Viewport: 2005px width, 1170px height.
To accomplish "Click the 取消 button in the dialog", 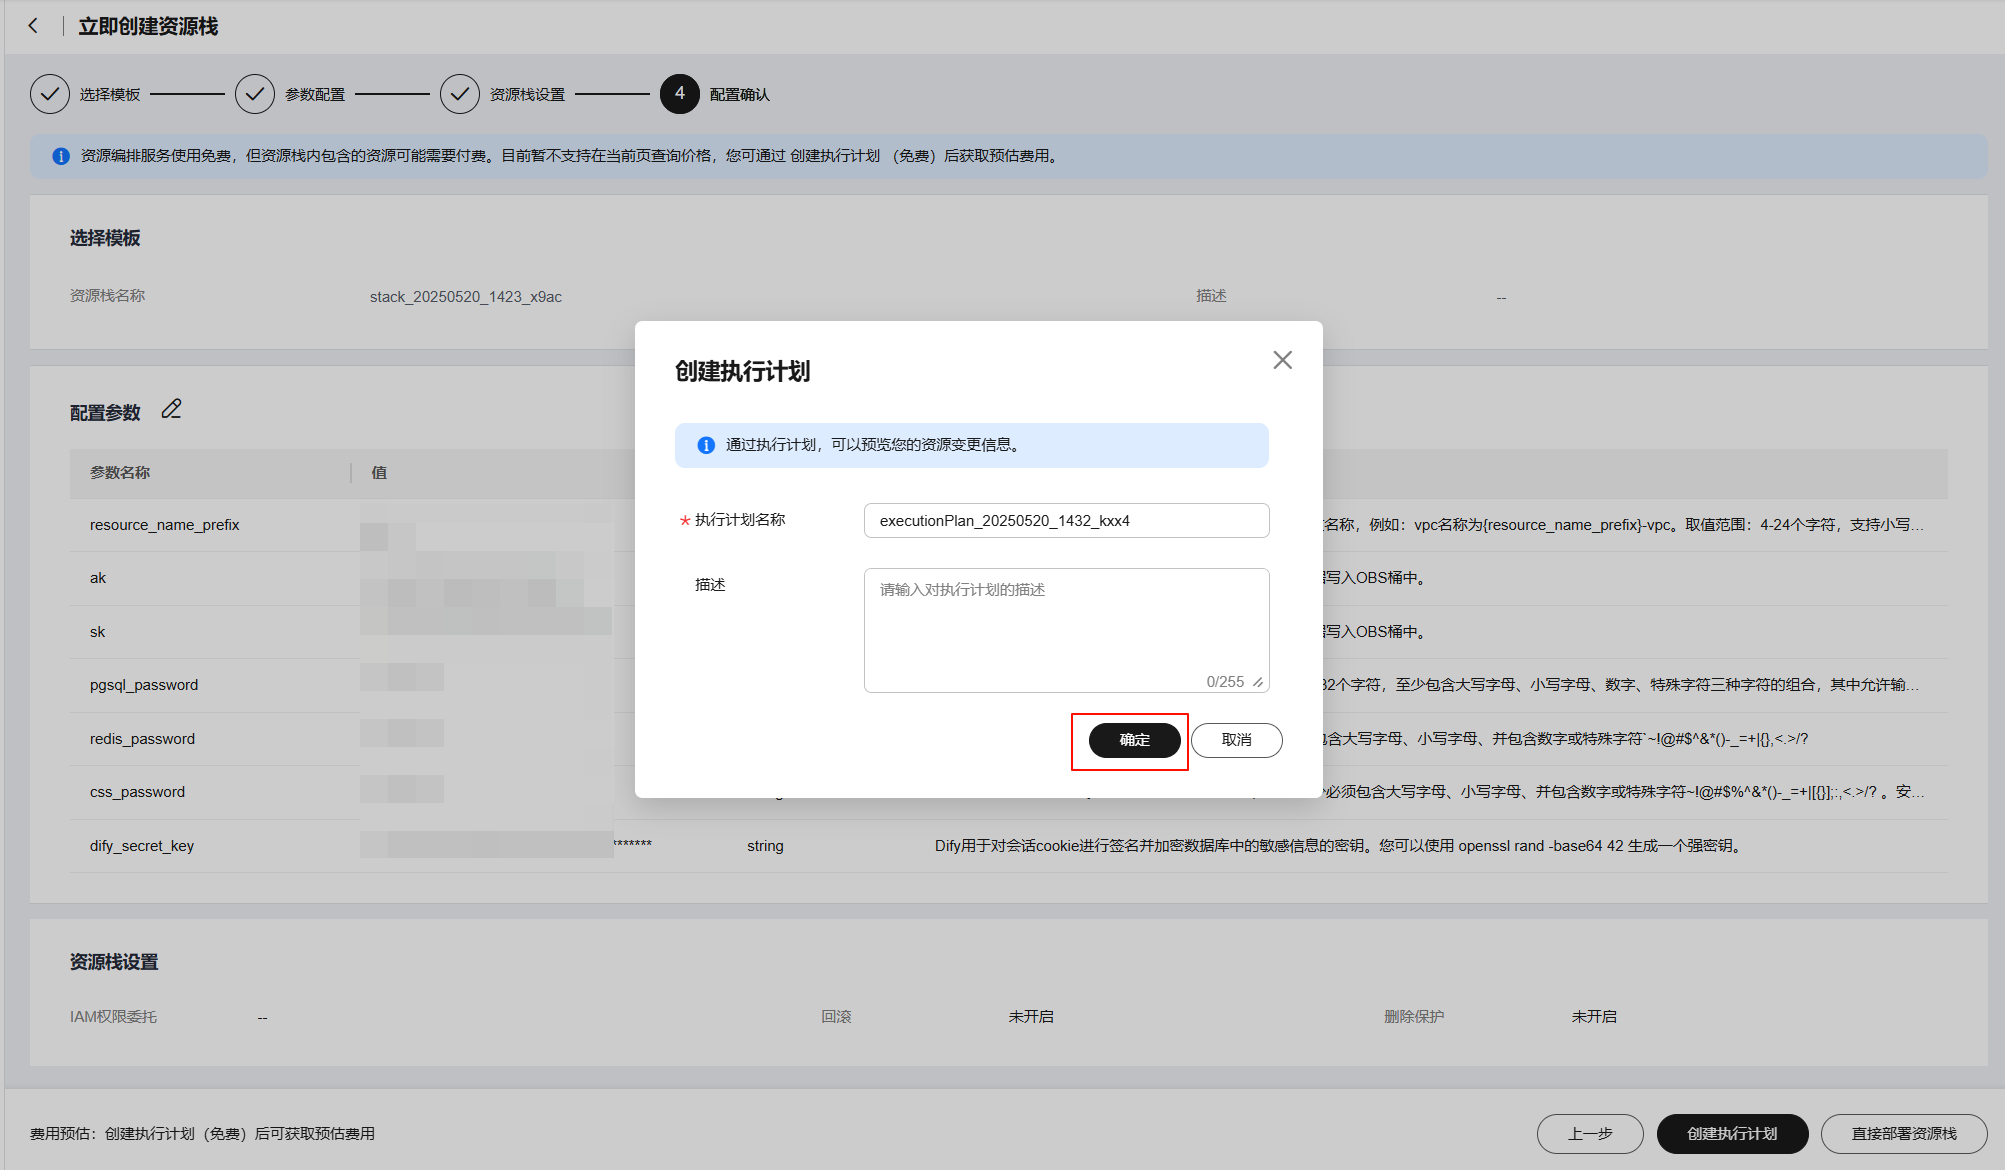I will coord(1236,740).
